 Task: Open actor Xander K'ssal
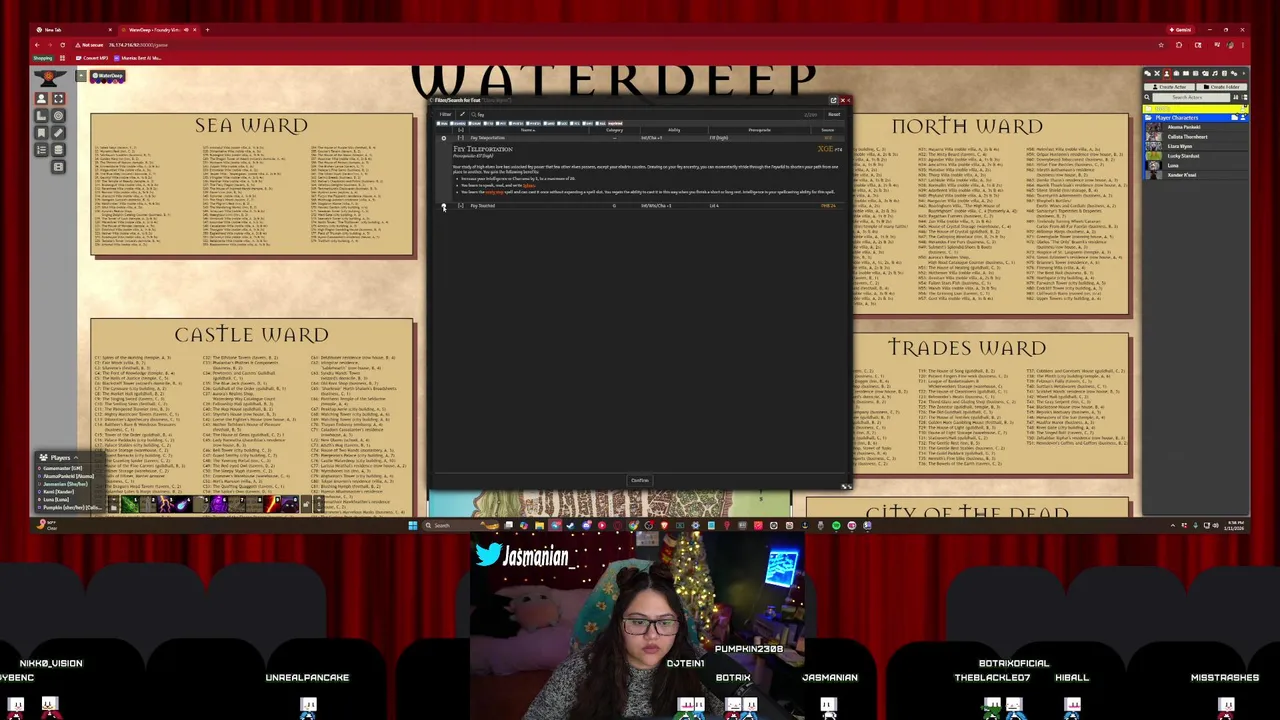point(1196,175)
